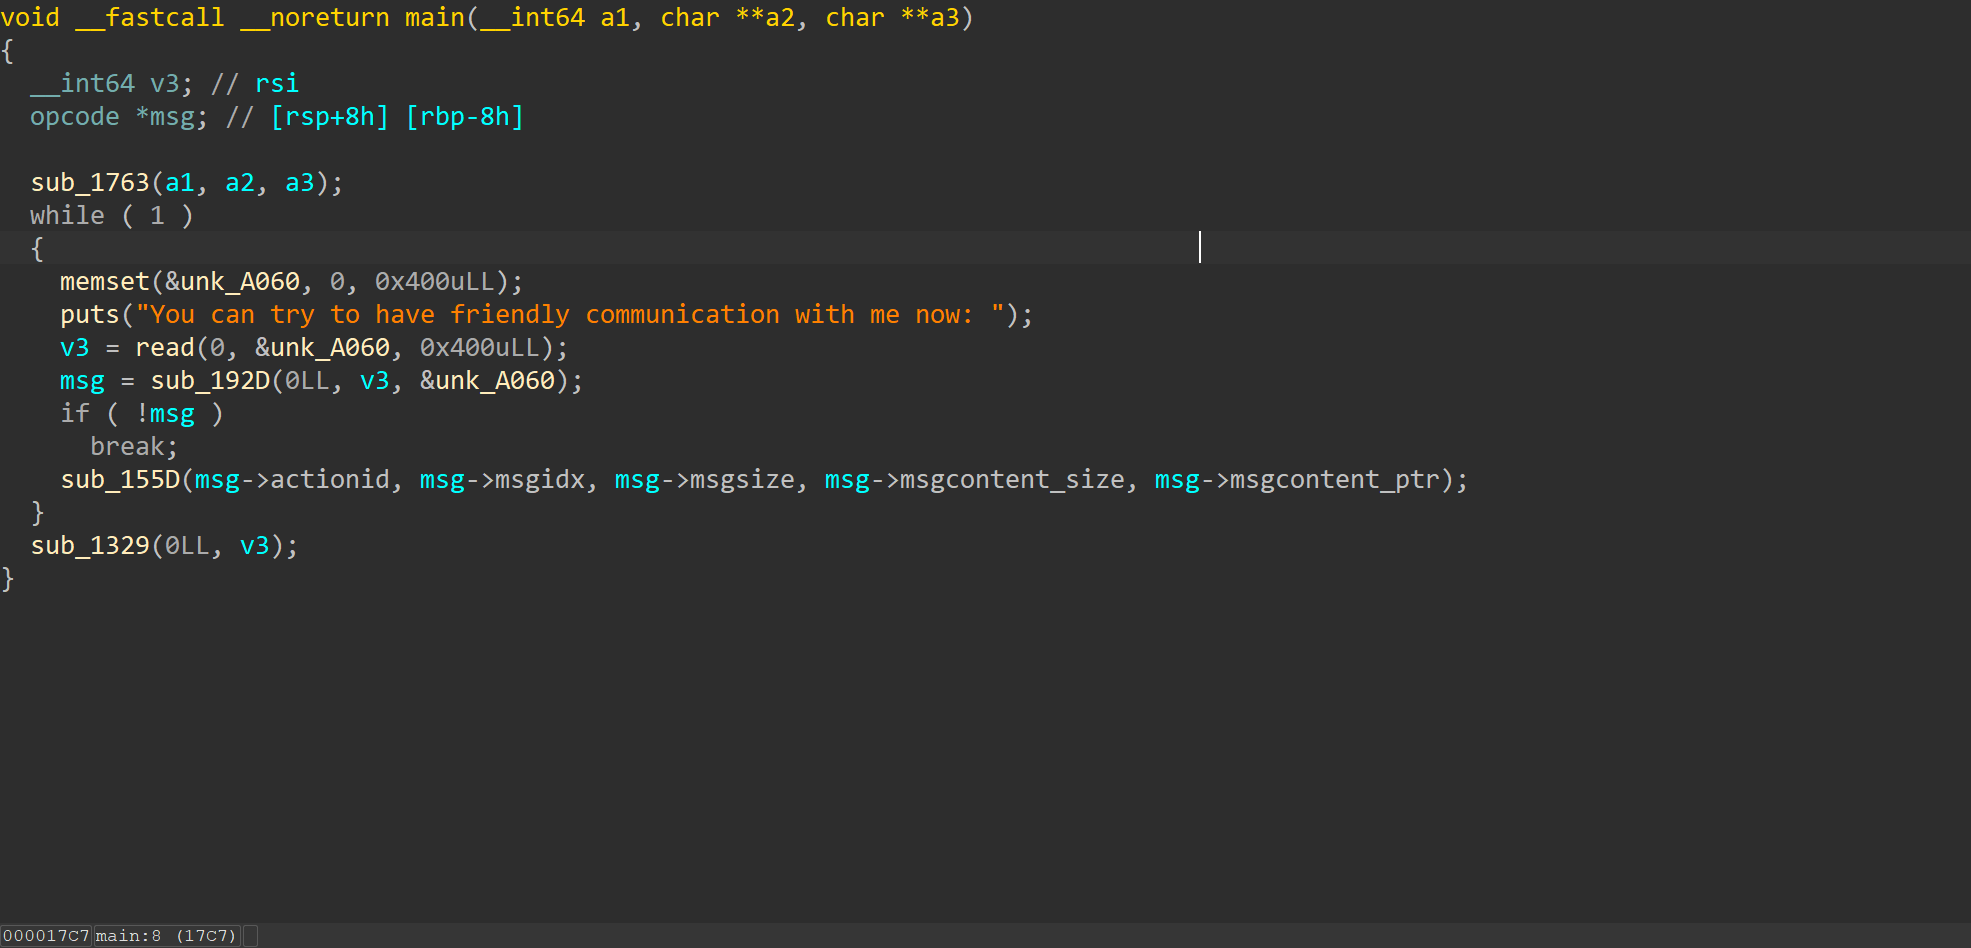Click the 000017C7 address in status bar
Screen dimensions: 1971x948
(x=46, y=936)
